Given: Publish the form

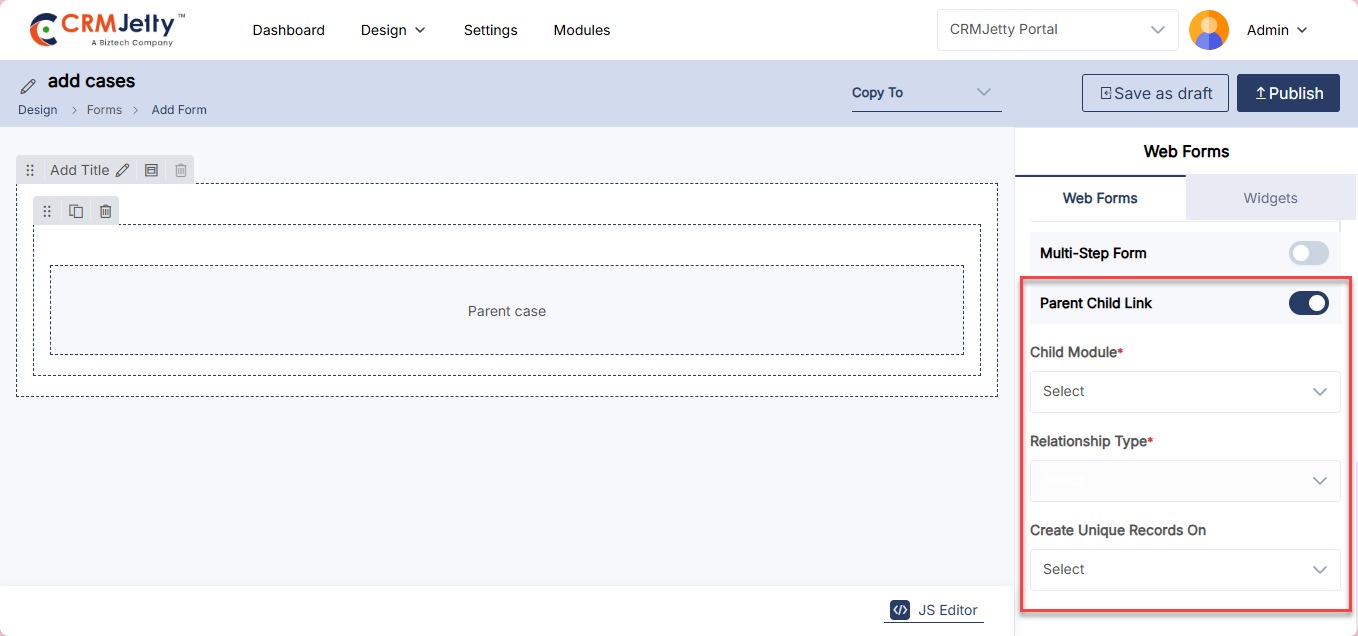Looking at the screenshot, I should pyautogui.click(x=1288, y=93).
